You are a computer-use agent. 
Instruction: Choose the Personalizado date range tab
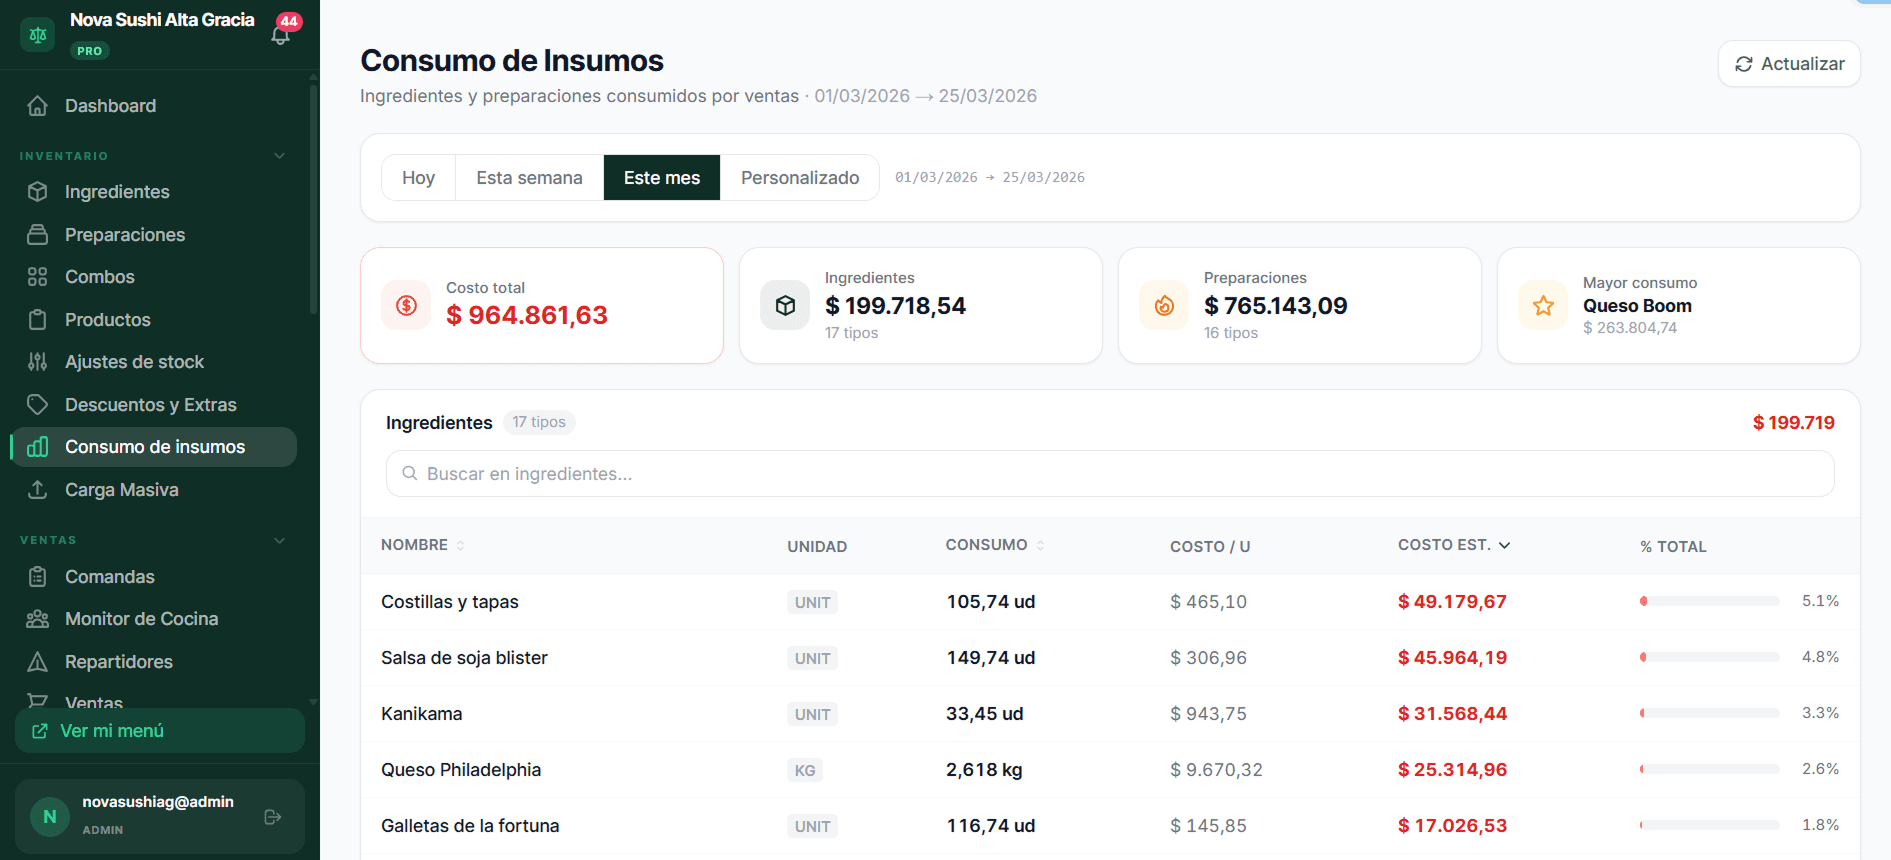(799, 178)
